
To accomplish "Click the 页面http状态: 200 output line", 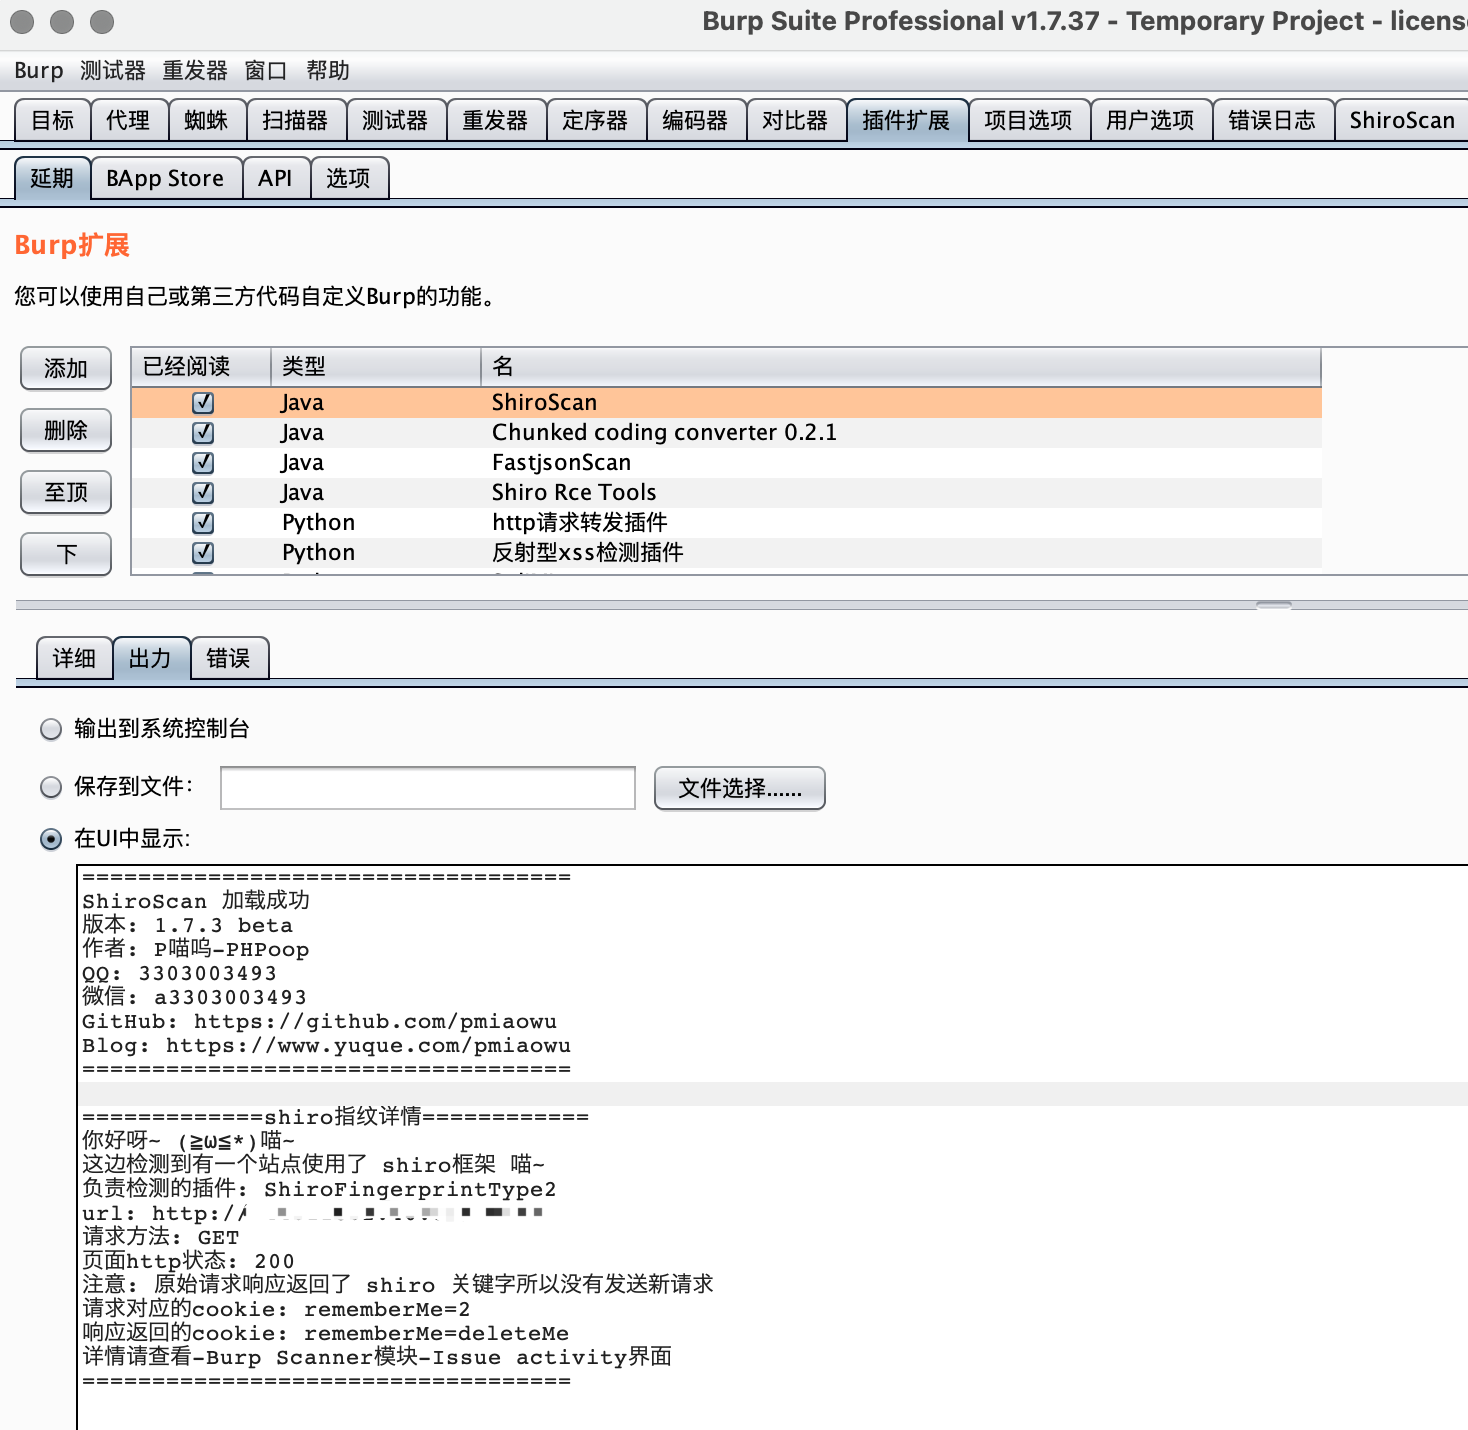I will pyautogui.click(x=189, y=1262).
